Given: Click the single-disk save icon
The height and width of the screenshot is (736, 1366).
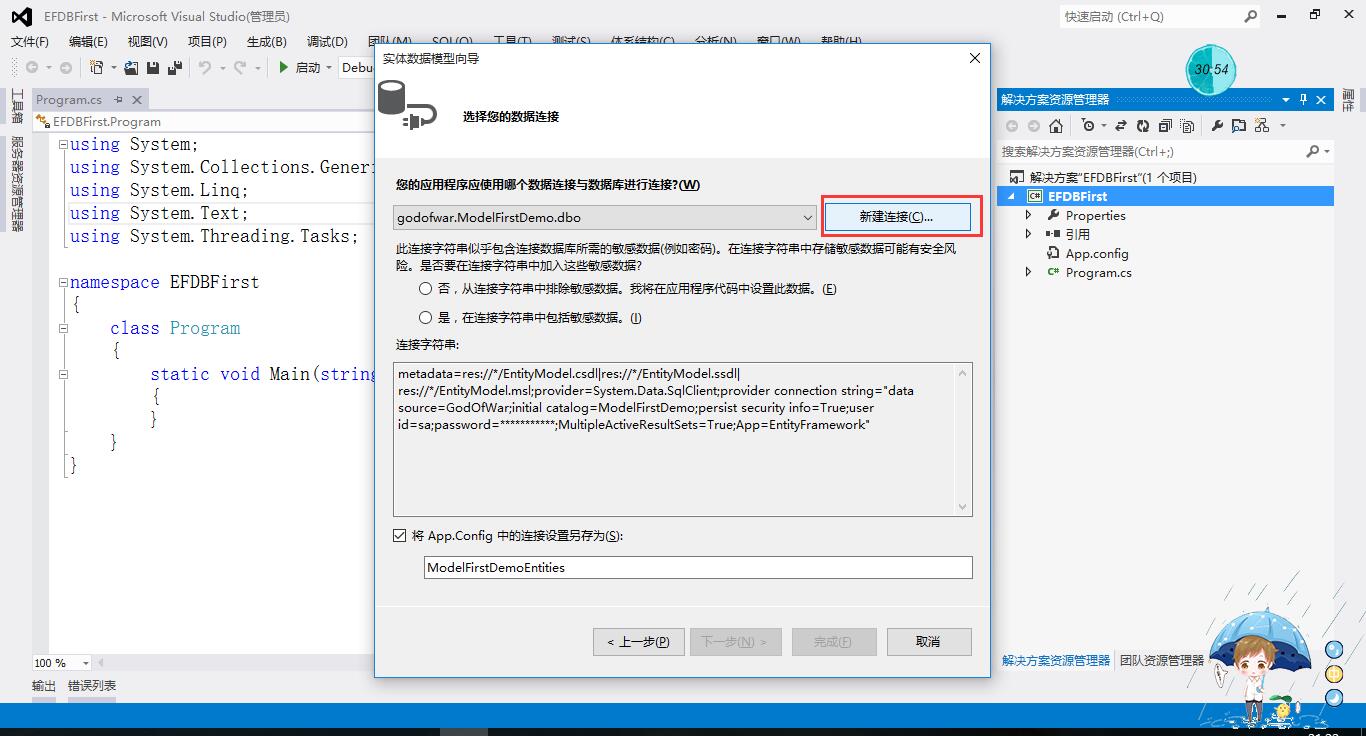Looking at the screenshot, I should (153, 67).
